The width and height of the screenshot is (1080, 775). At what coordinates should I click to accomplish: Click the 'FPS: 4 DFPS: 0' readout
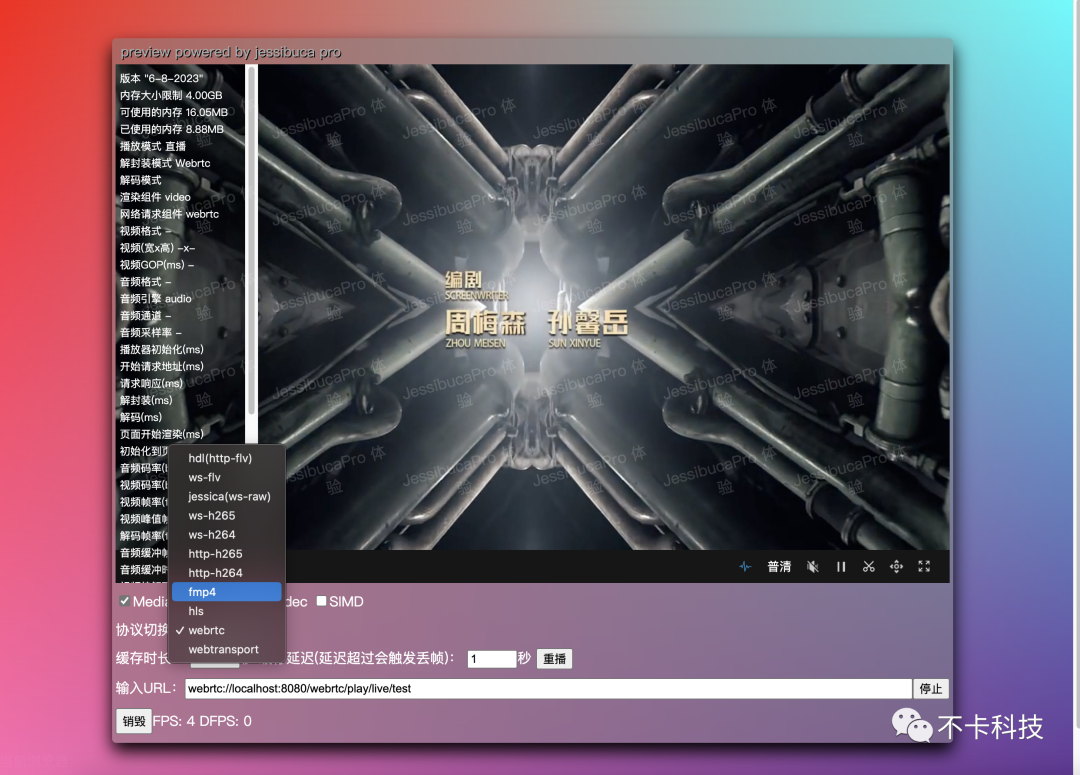pyautogui.click(x=202, y=721)
